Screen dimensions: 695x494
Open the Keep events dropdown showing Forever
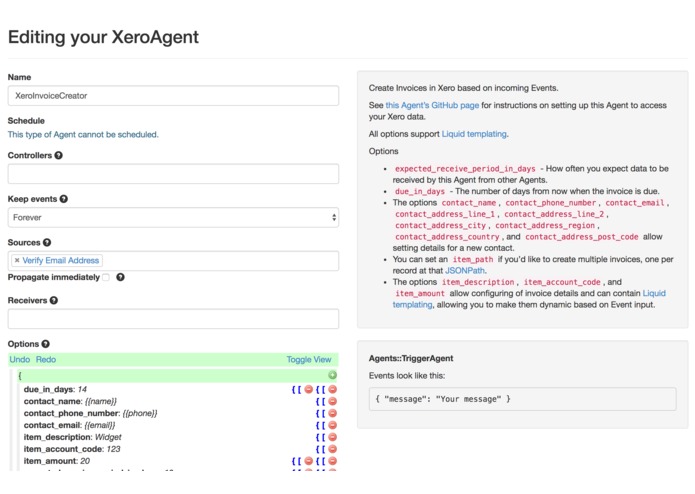click(173, 218)
